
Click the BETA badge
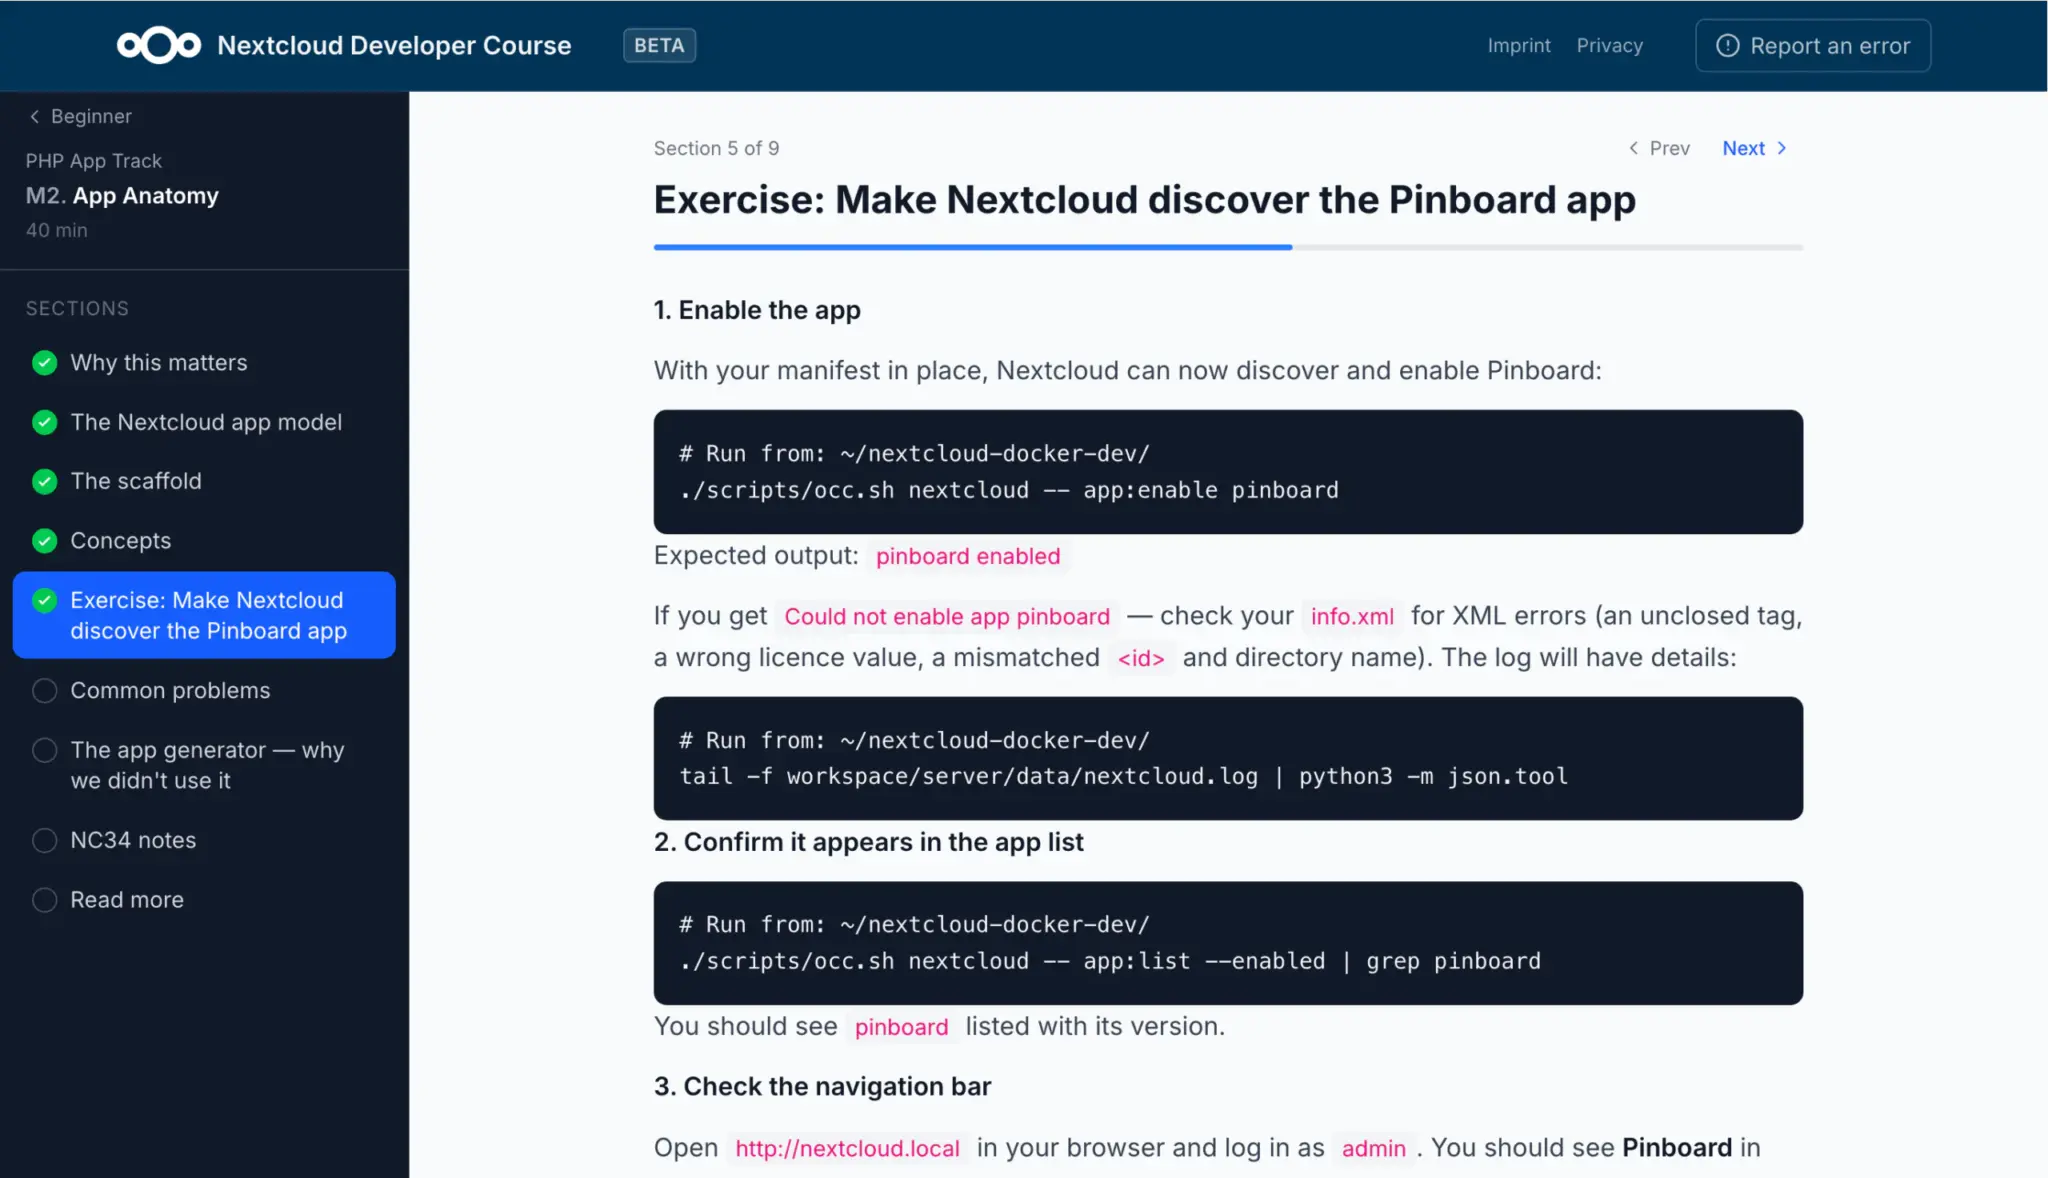(x=659, y=45)
